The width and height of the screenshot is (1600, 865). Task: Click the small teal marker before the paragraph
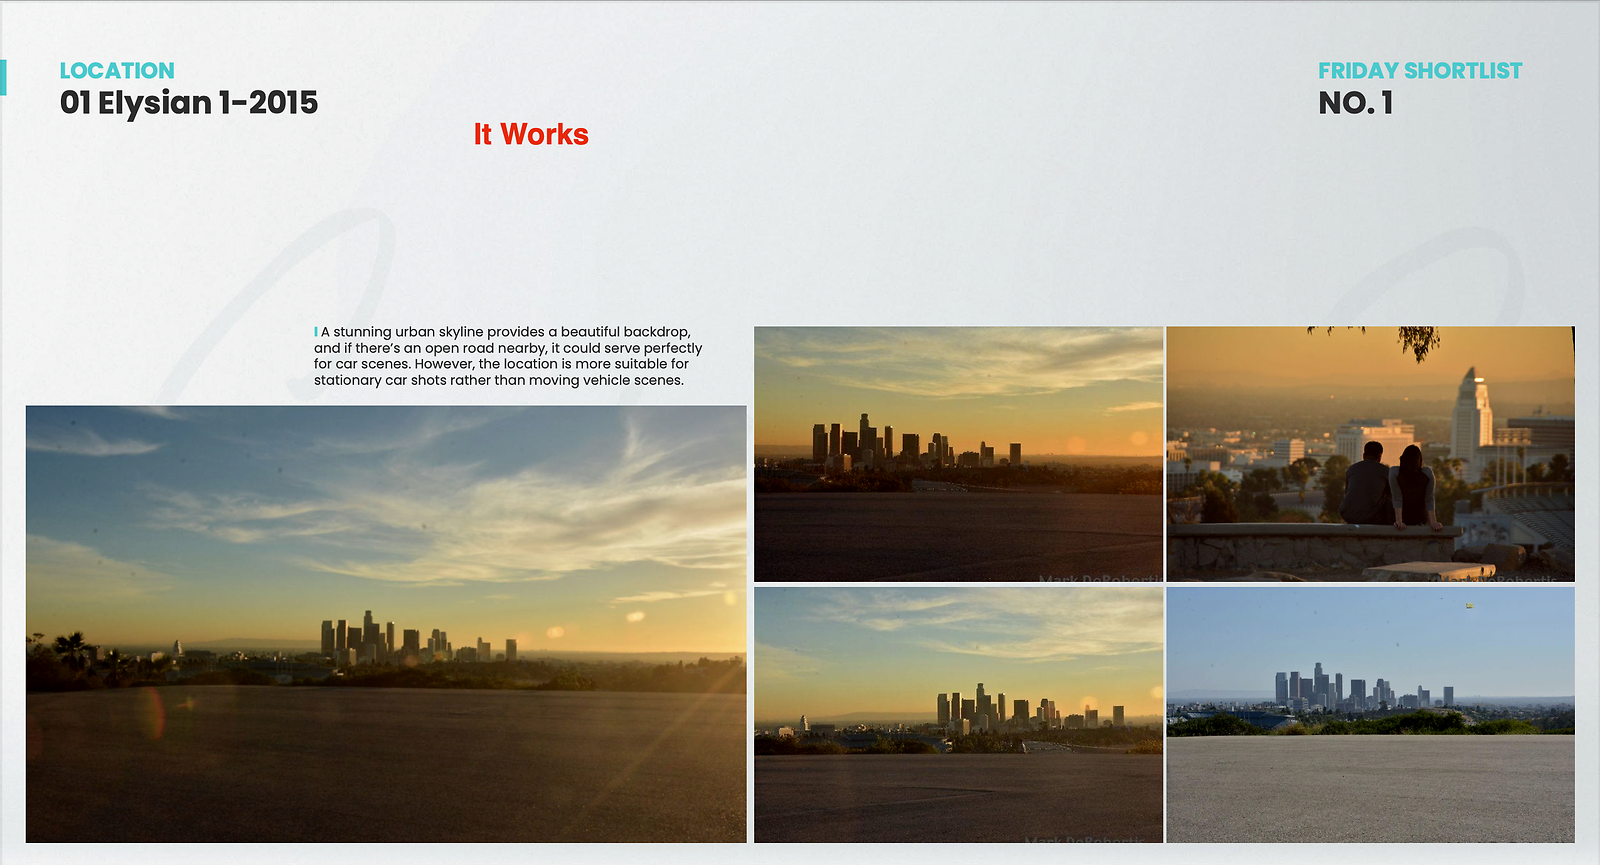(316, 332)
